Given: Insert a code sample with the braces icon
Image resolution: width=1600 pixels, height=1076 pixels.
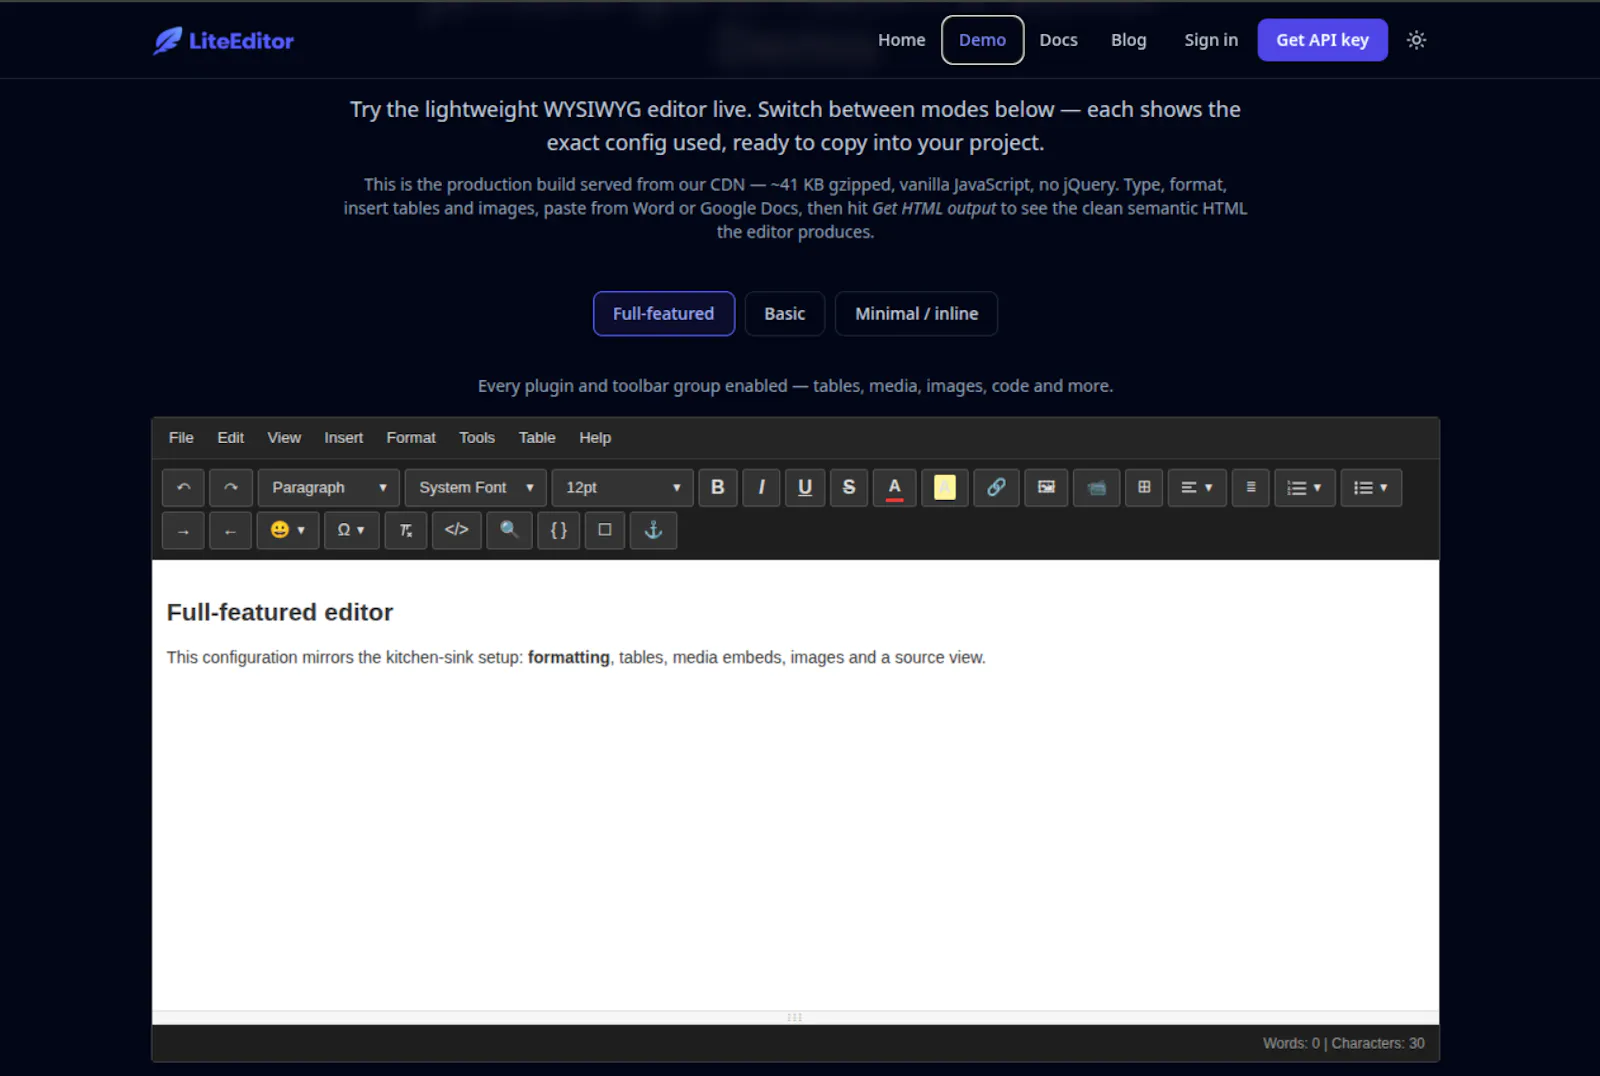Looking at the screenshot, I should click(559, 531).
